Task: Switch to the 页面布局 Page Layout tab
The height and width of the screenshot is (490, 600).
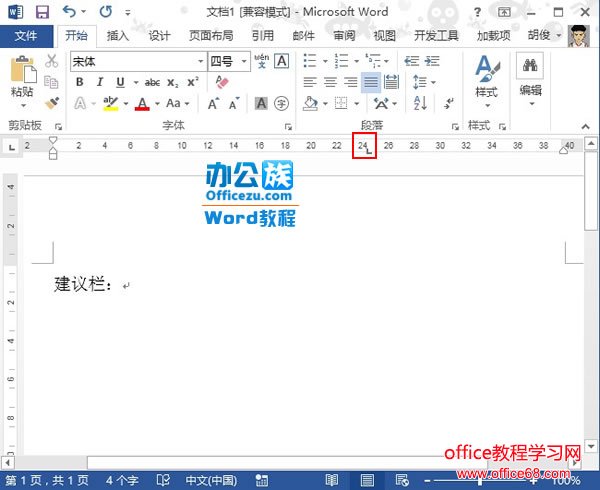Action: (x=211, y=36)
